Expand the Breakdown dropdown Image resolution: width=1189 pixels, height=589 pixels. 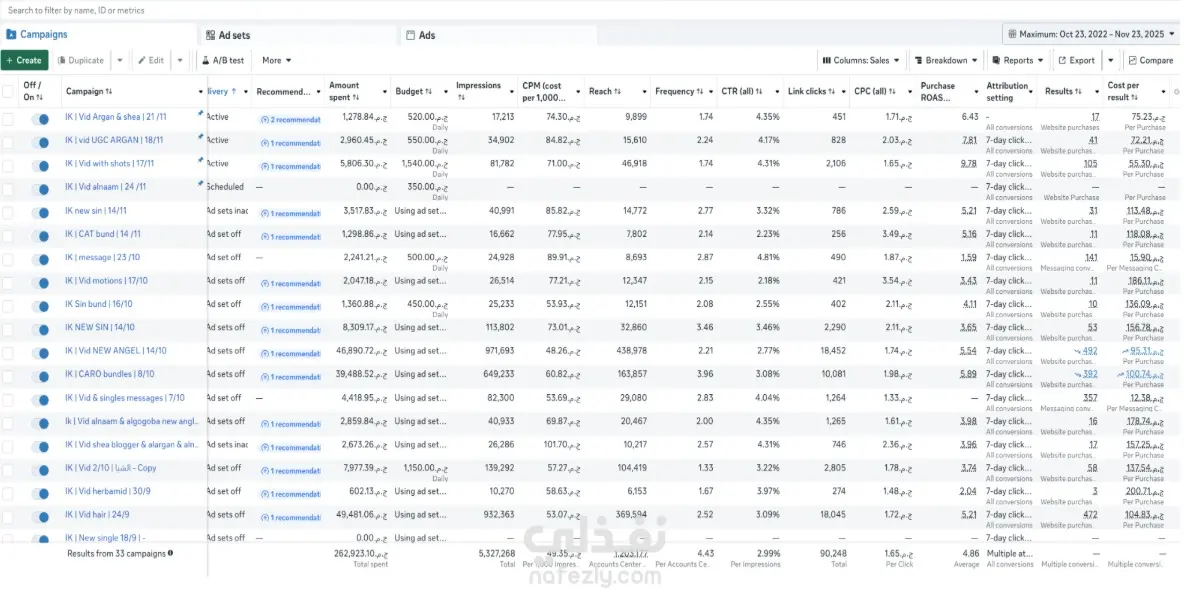(x=945, y=61)
